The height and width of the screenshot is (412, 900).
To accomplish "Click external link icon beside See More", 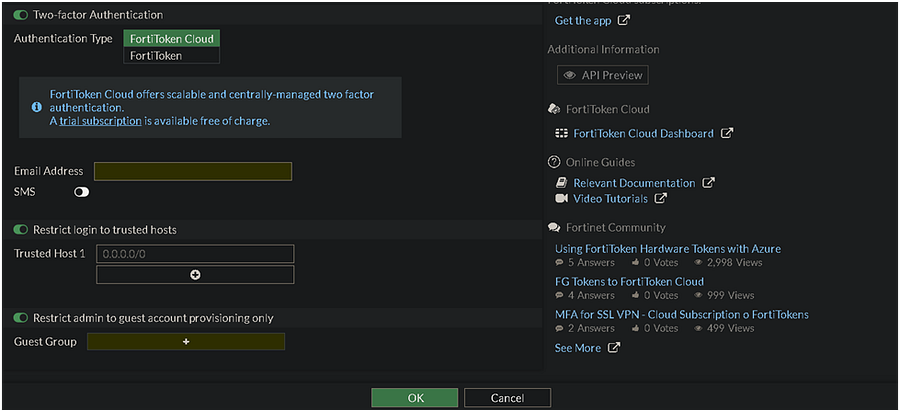I will 614,348.
